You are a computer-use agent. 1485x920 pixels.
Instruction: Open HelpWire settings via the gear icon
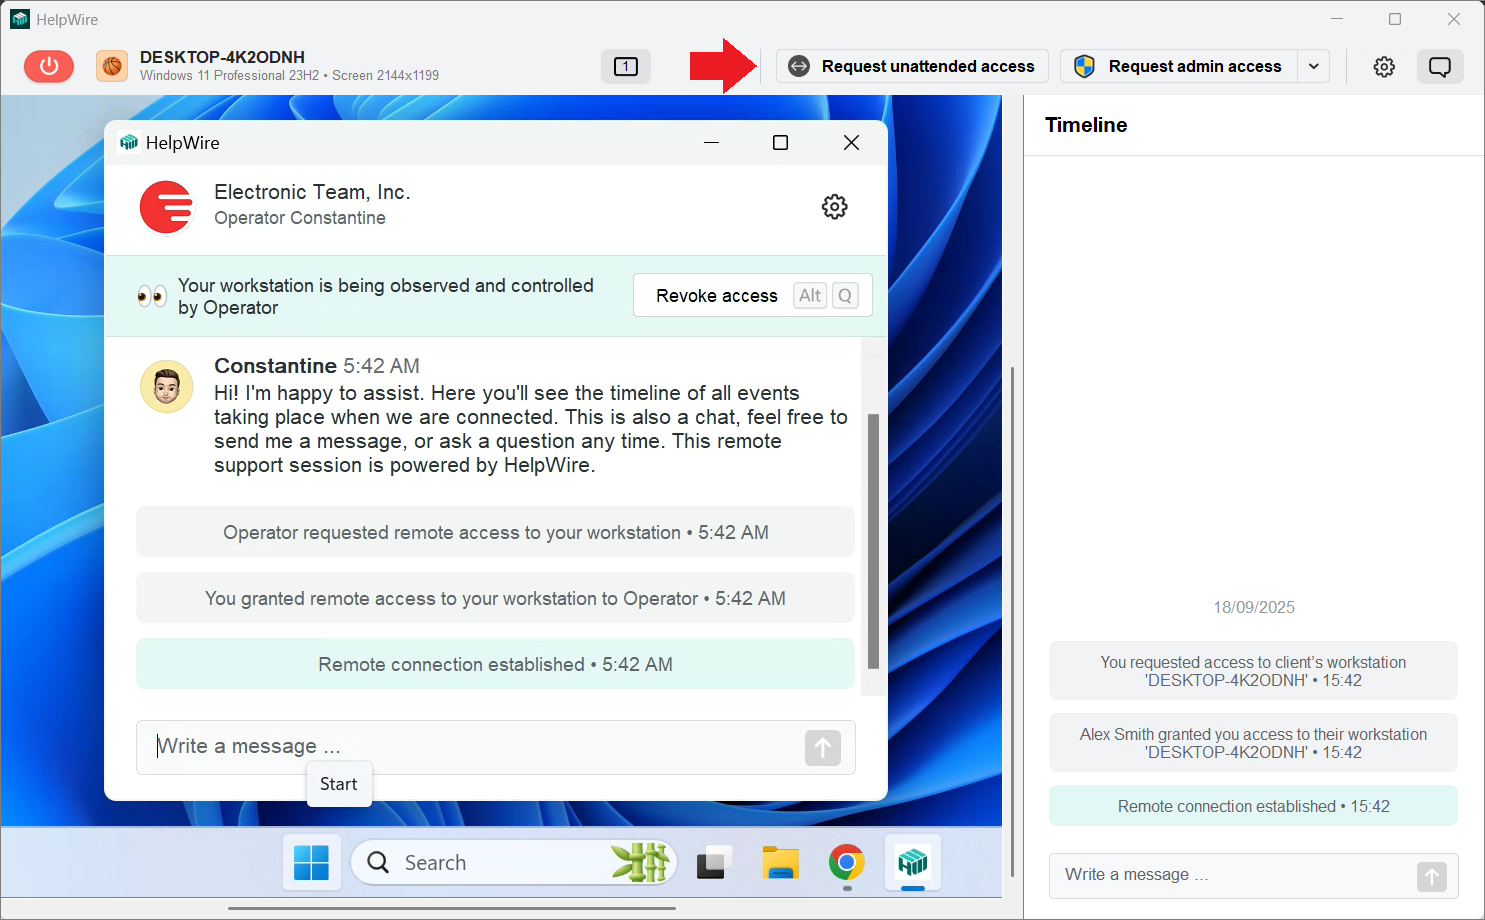[1384, 66]
